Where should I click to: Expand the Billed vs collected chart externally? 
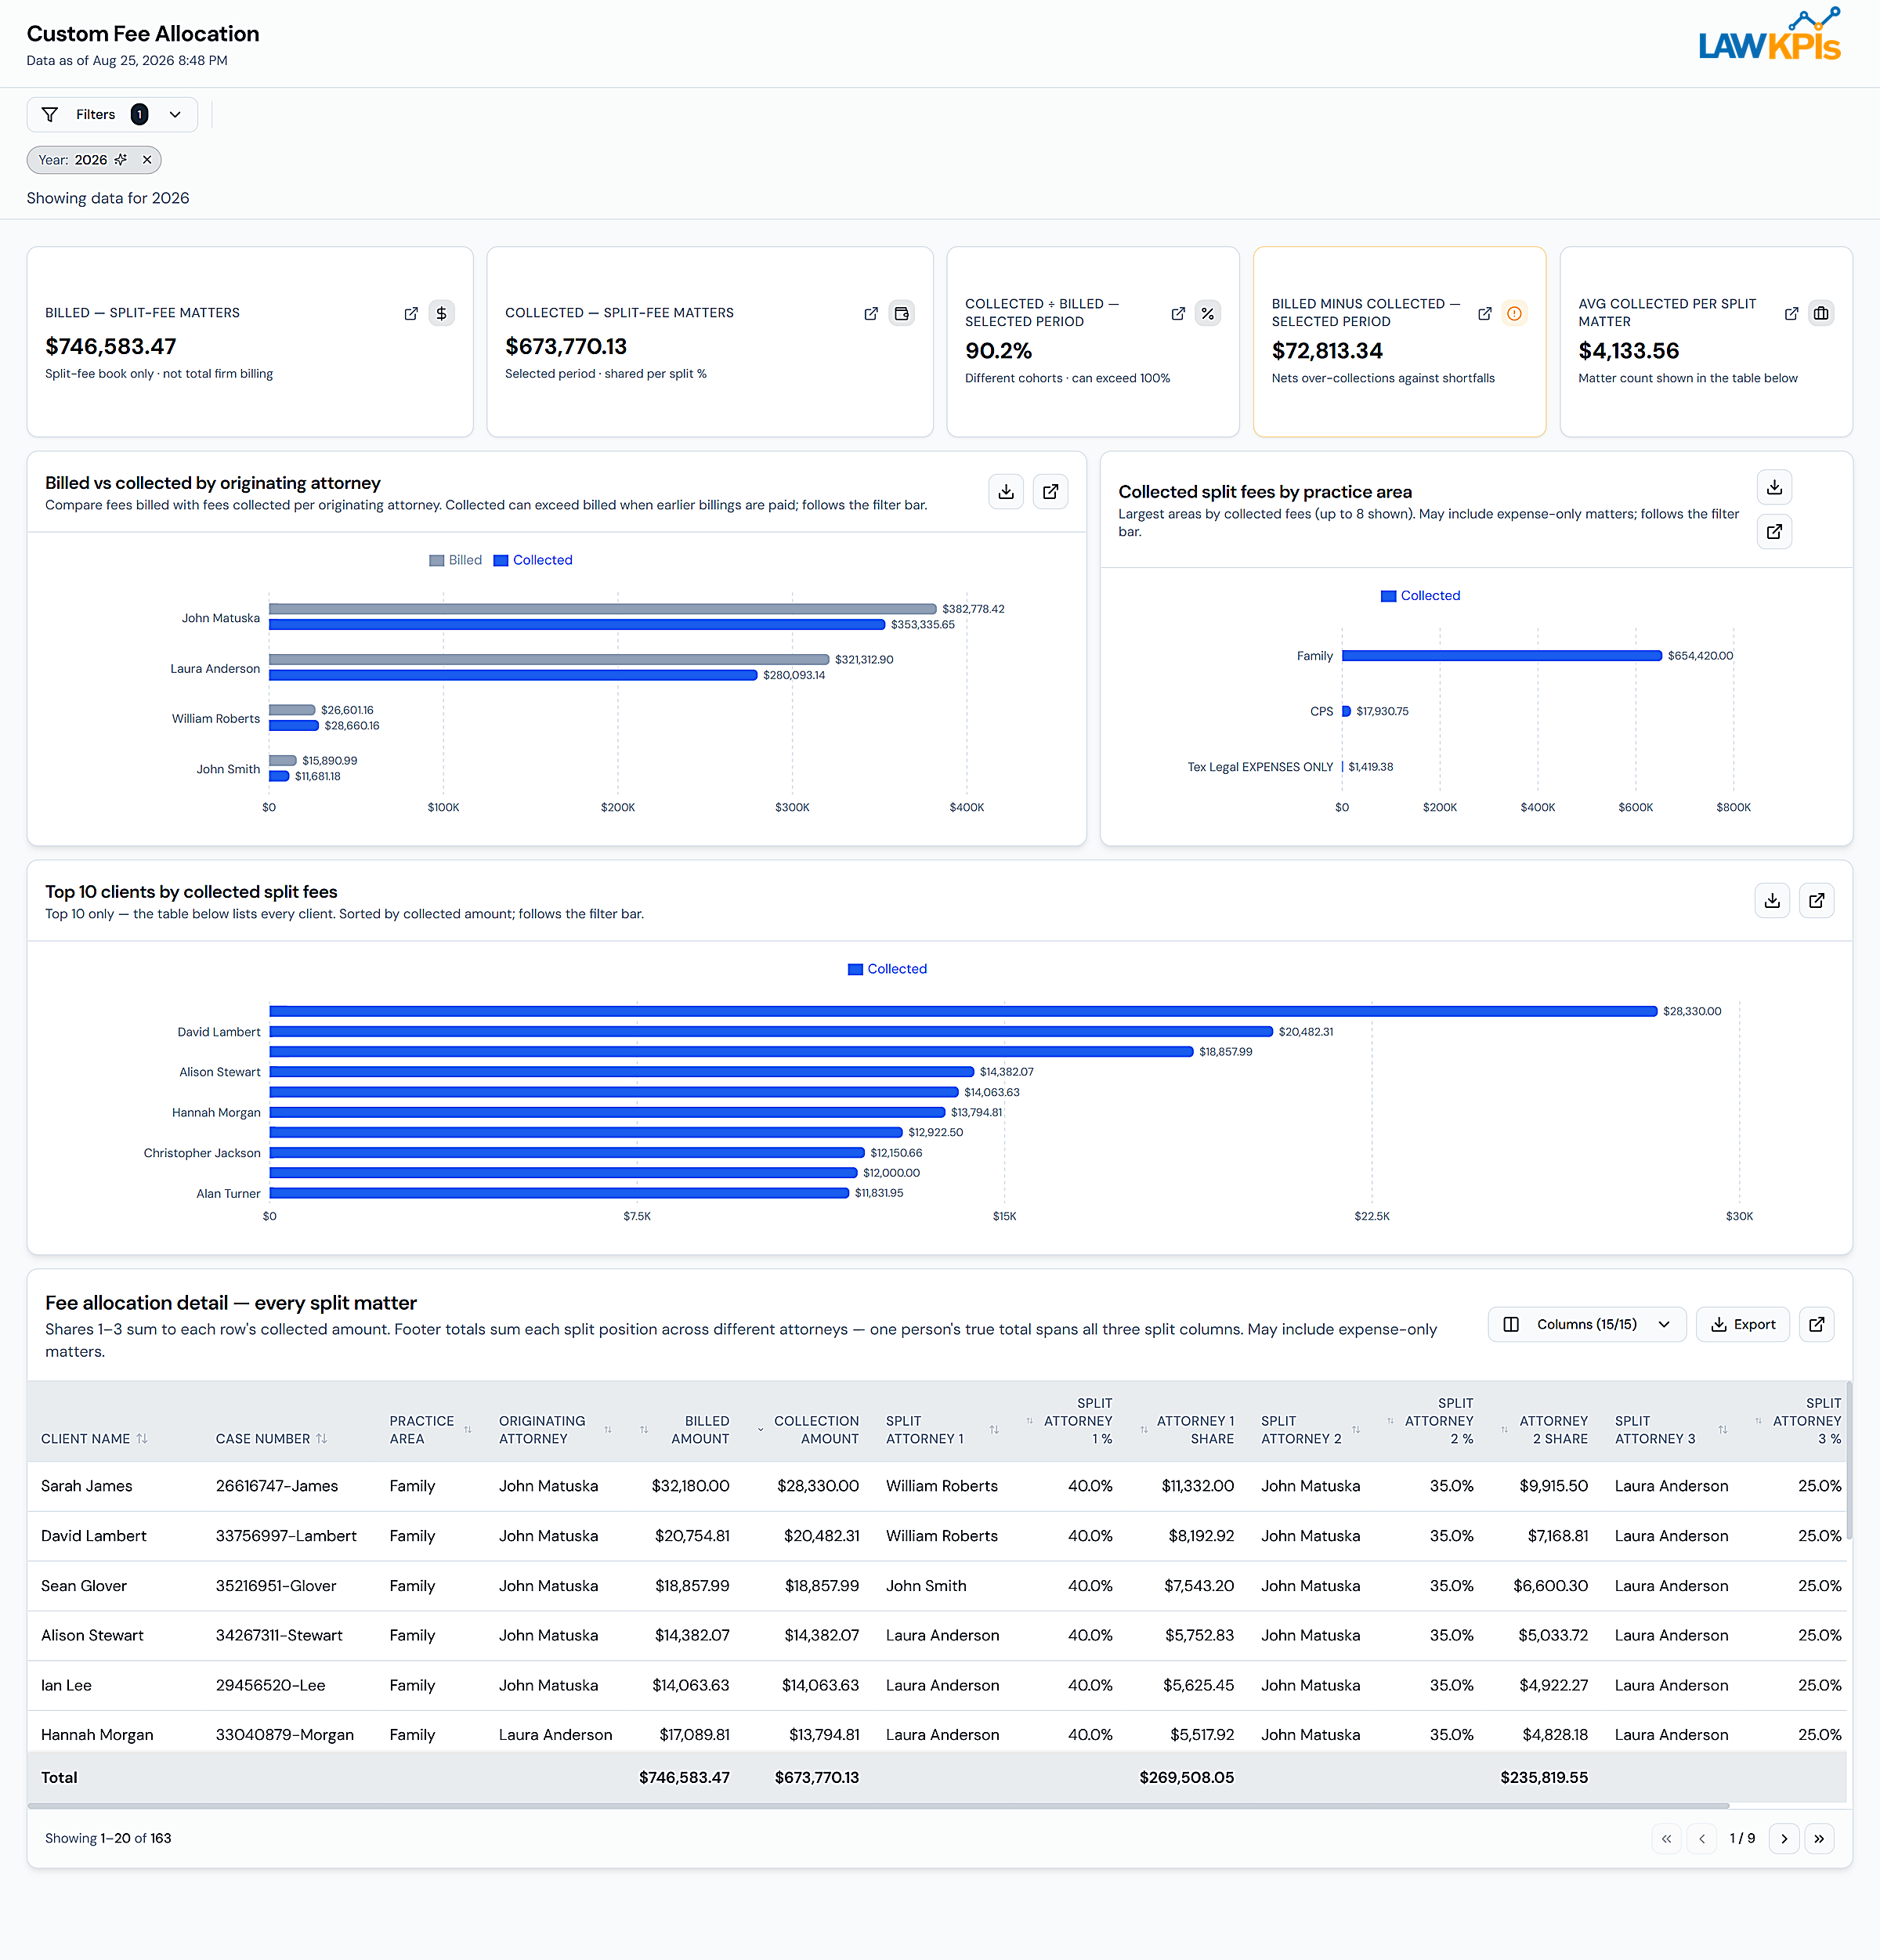[1050, 492]
